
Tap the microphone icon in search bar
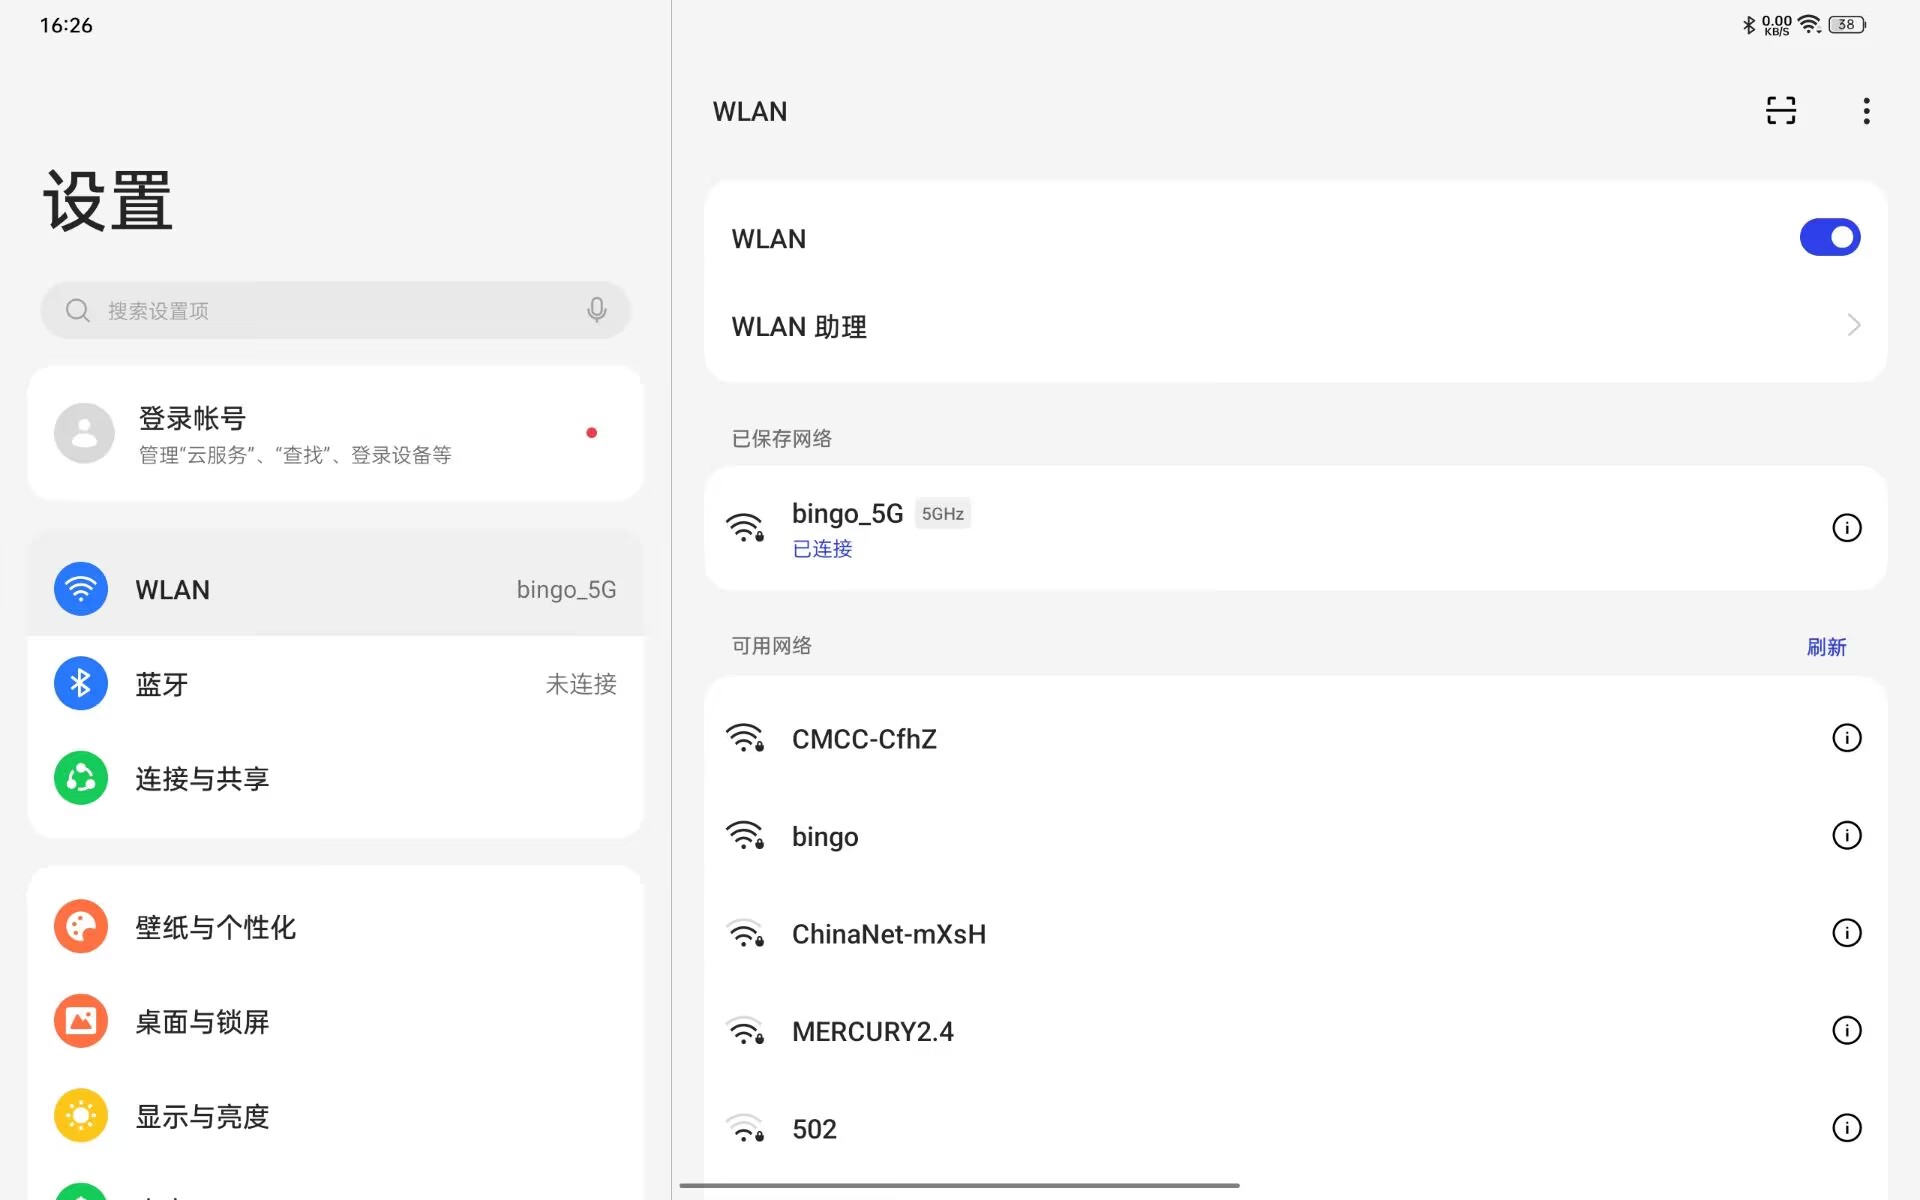[x=596, y=310]
